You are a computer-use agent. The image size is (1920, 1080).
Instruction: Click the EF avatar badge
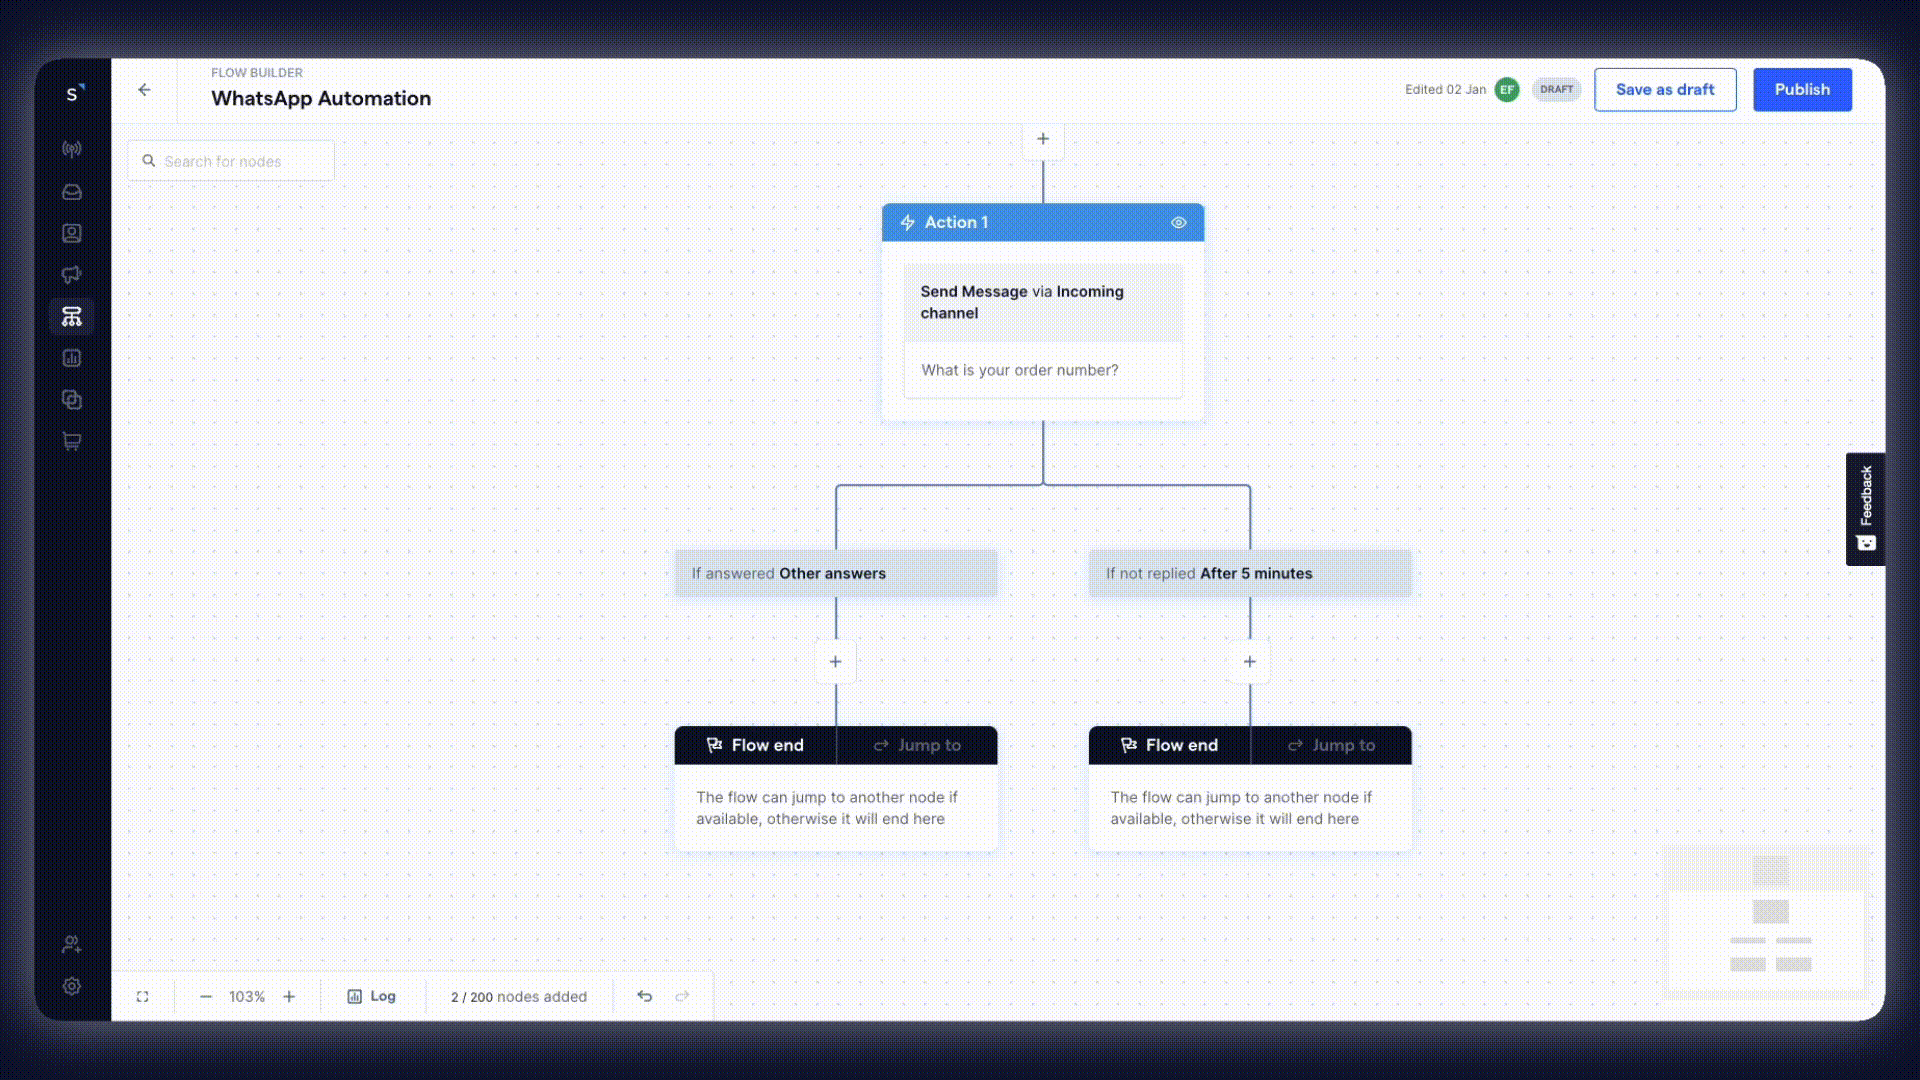(1507, 89)
